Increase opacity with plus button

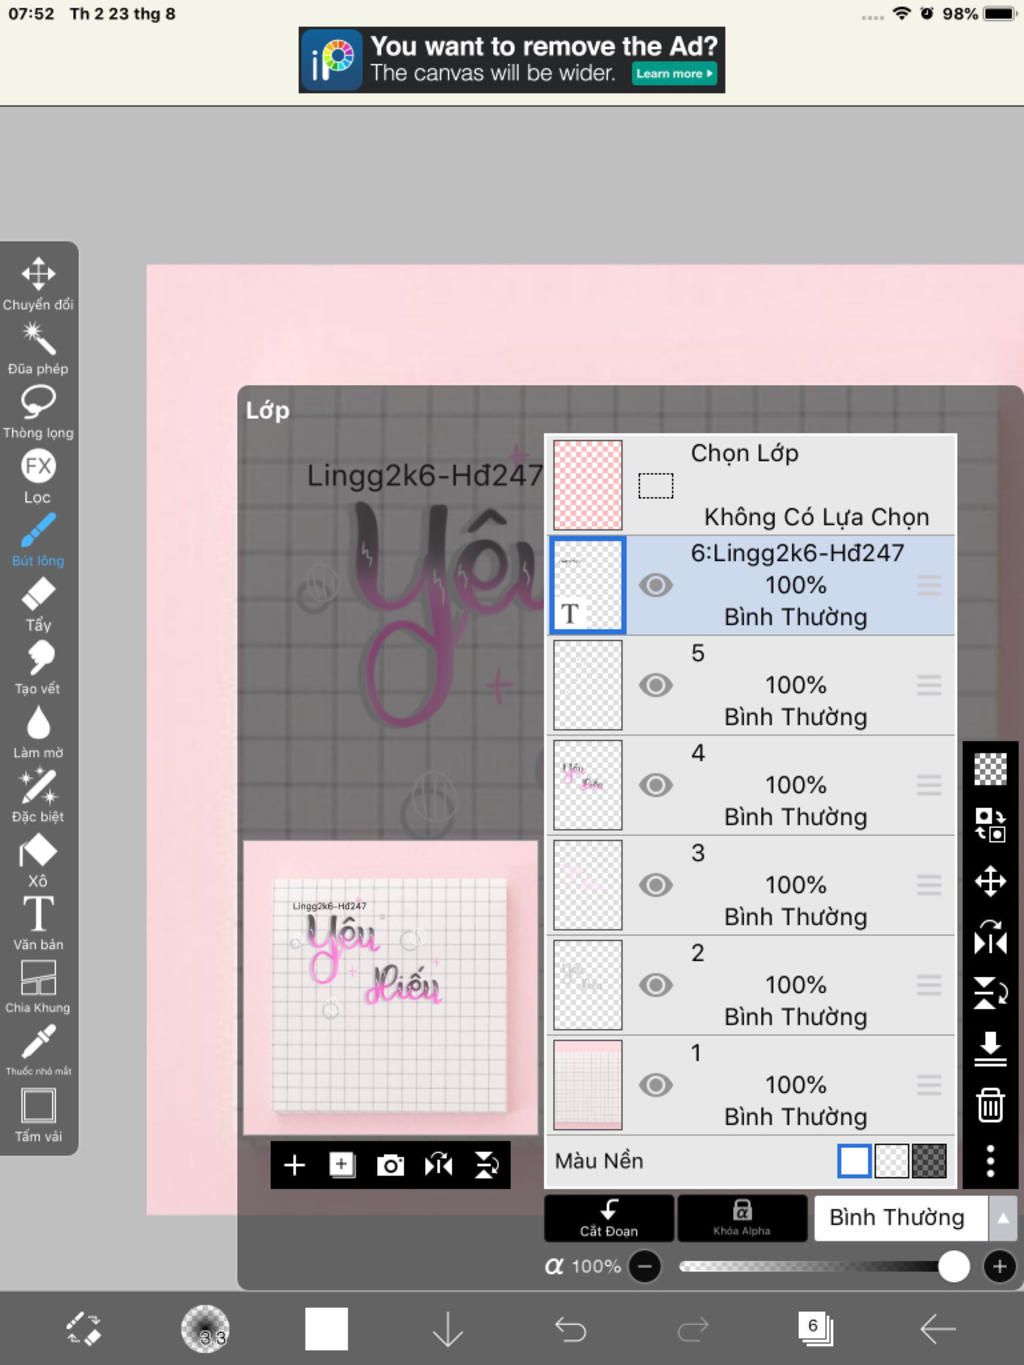coord(999,1267)
